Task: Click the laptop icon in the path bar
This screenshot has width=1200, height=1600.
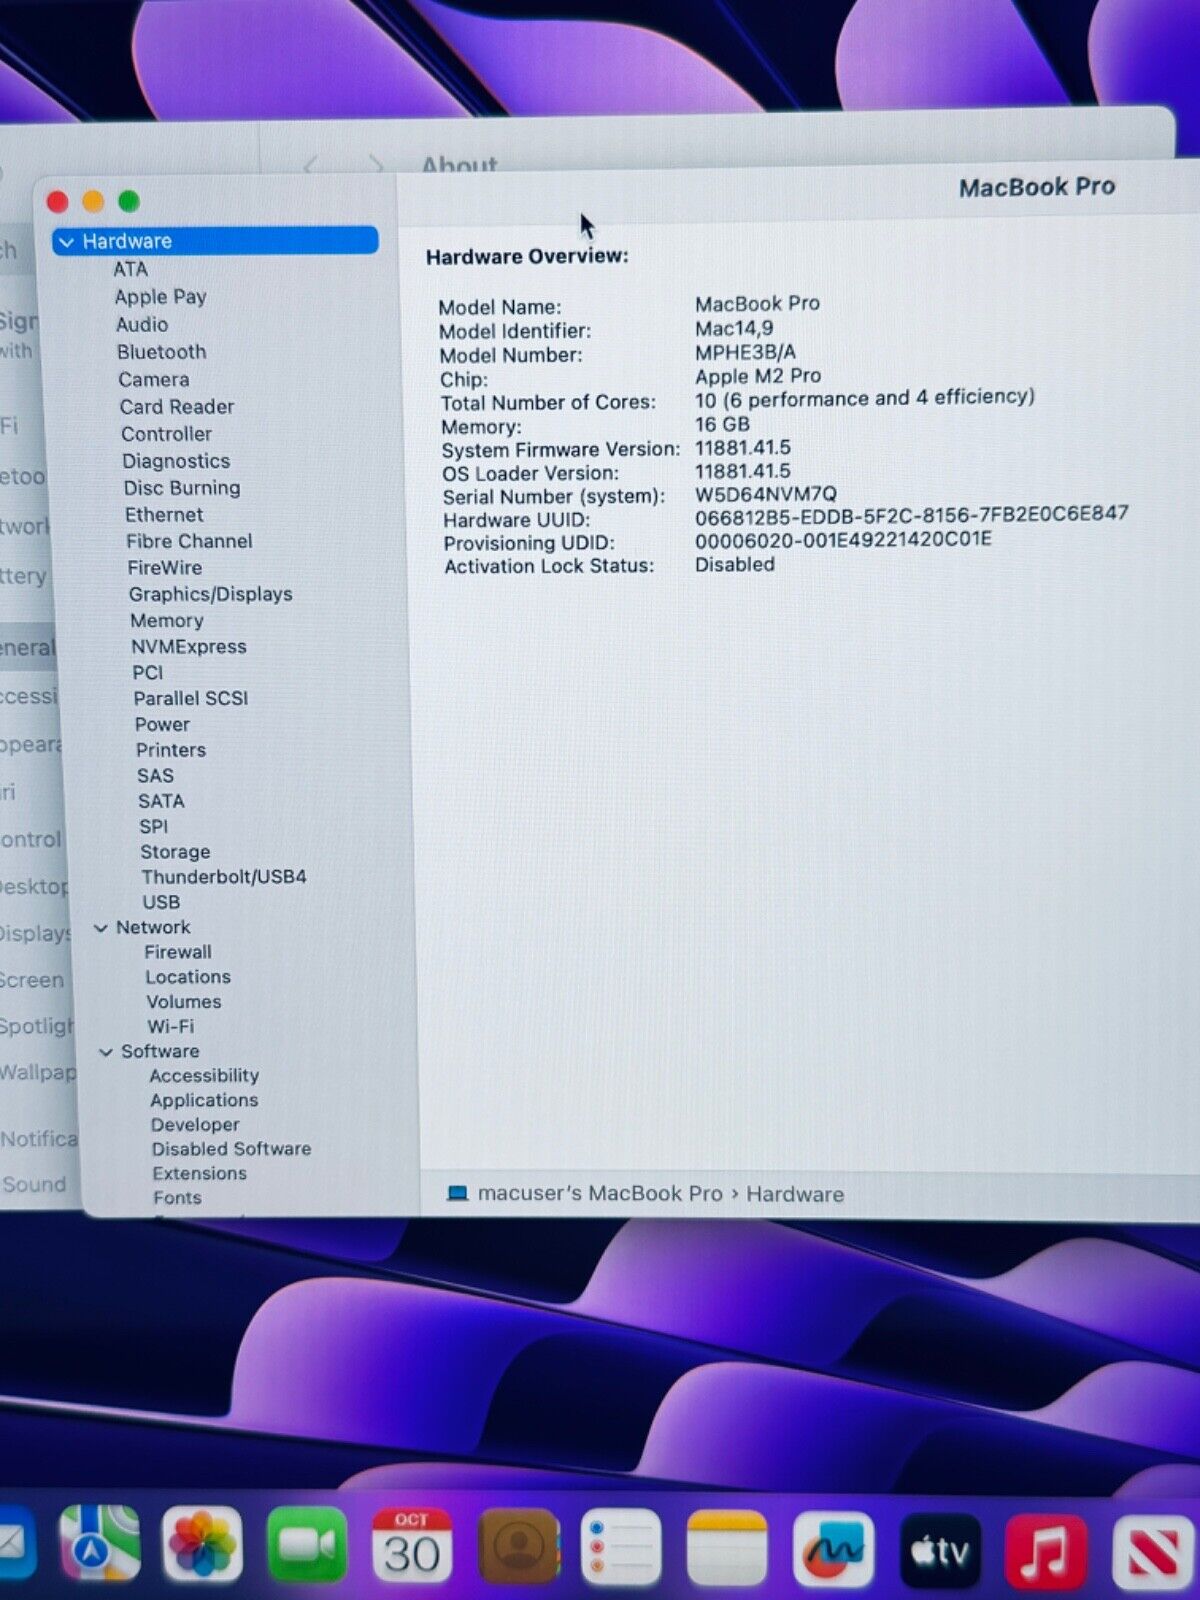Action: pos(457,1193)
